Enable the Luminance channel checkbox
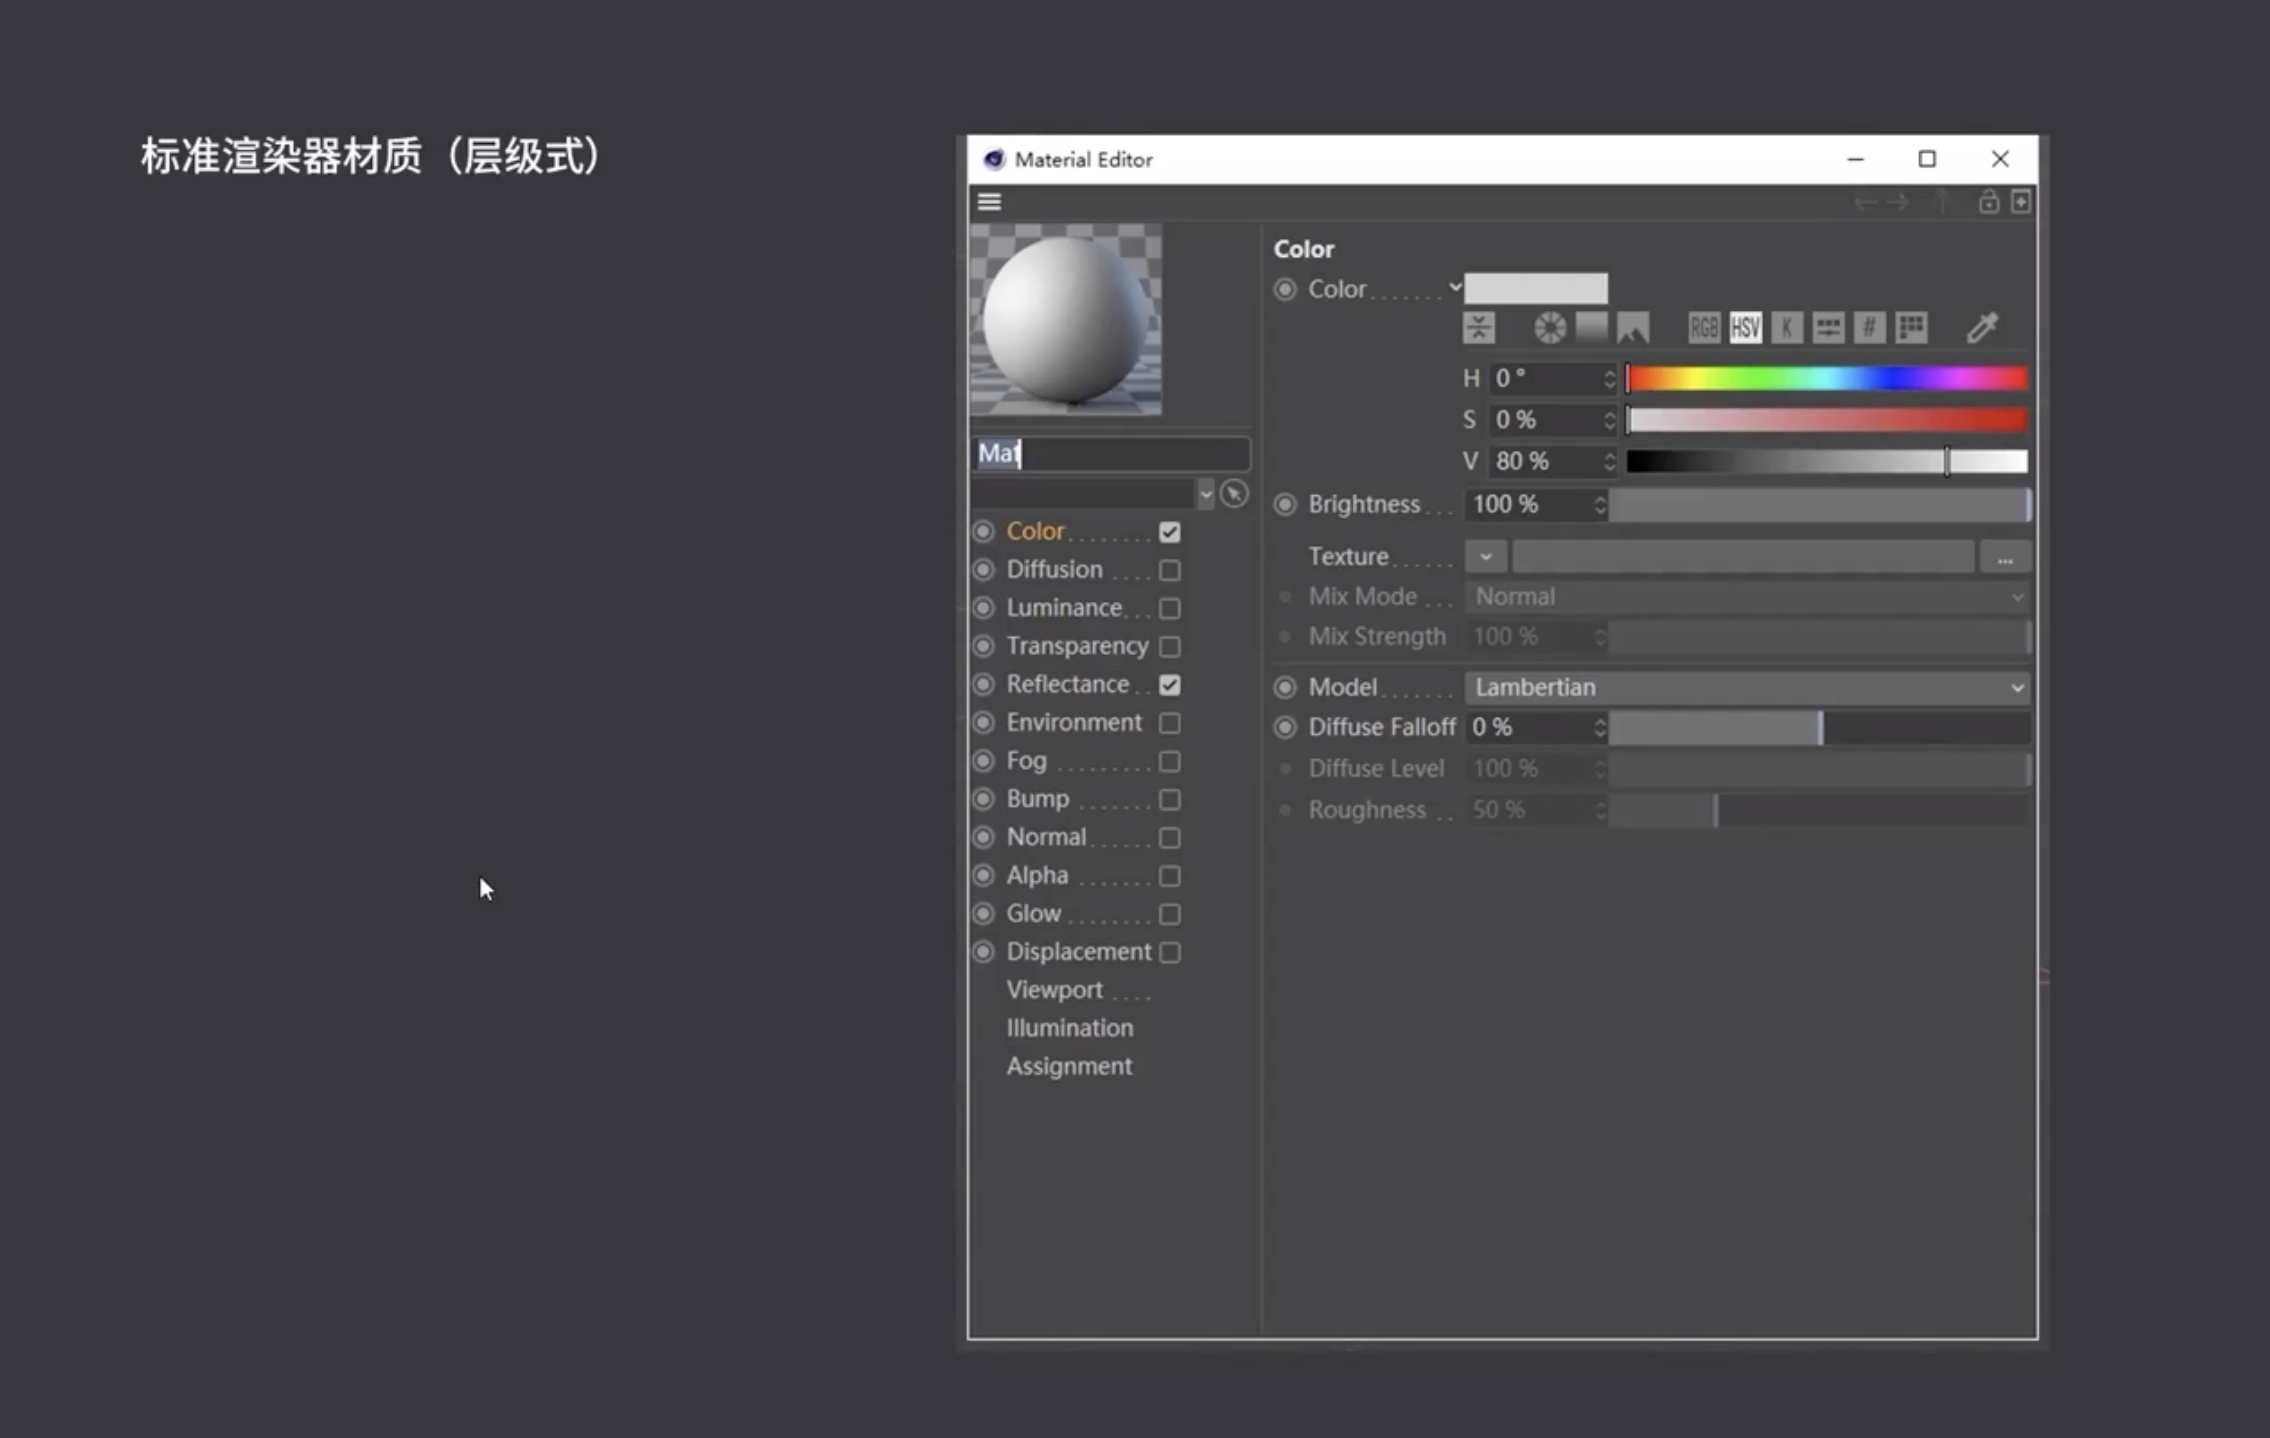The height and width of the screenshot is (1438, 2270). tap(1169, 608)
